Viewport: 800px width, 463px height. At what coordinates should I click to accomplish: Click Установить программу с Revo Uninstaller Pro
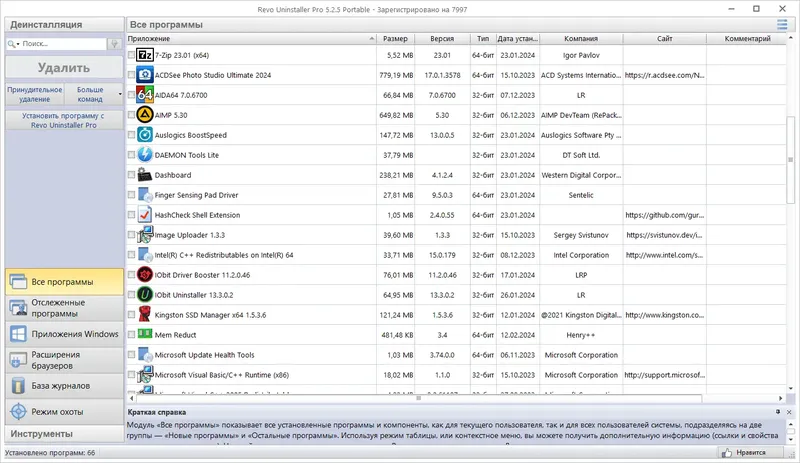64,120
